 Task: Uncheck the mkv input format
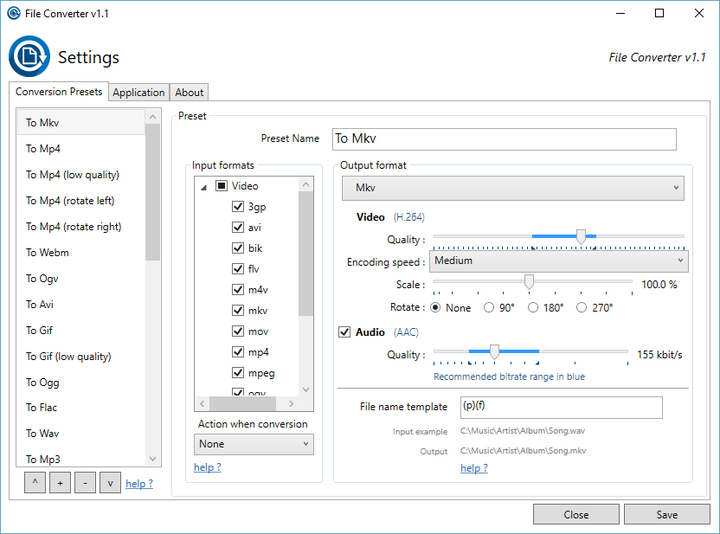click(238, 310)
